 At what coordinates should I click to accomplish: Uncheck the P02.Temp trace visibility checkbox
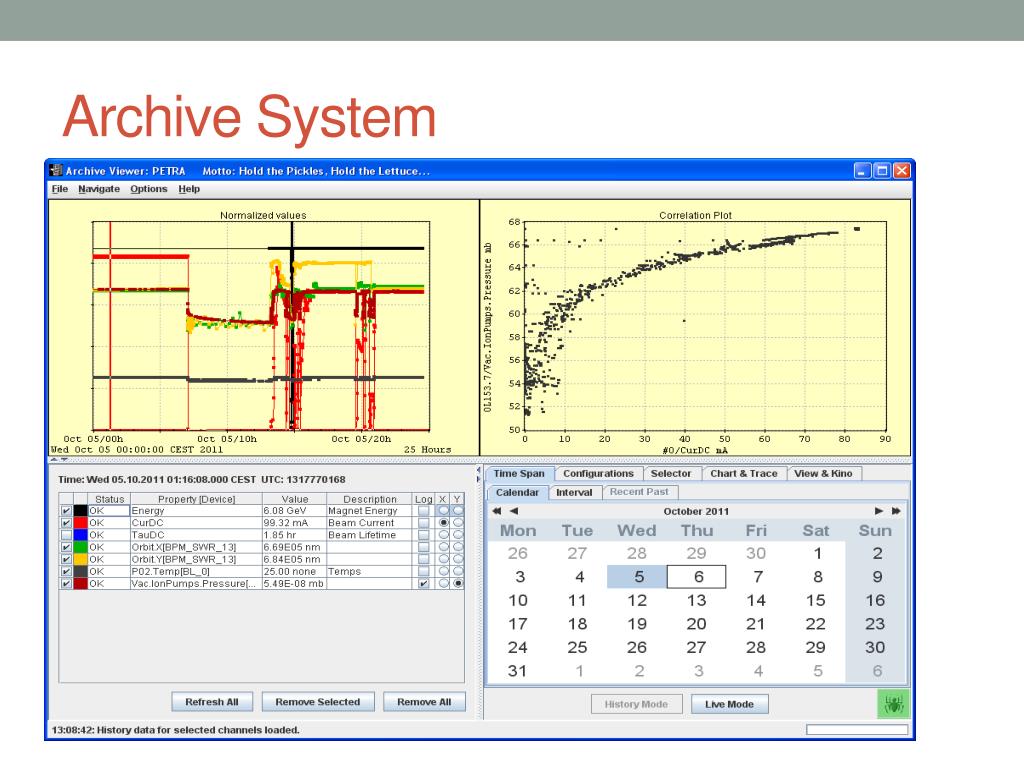(x=66, y=571)
